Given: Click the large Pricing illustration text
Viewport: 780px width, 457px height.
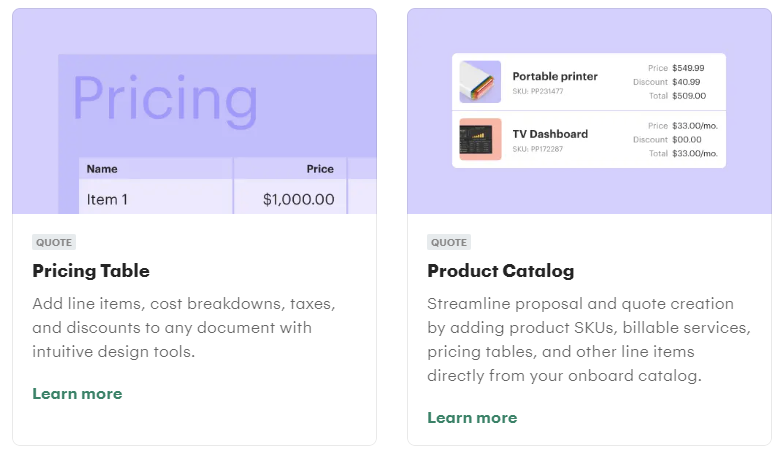Looking at the screenshot, I should tap(165, 101).
